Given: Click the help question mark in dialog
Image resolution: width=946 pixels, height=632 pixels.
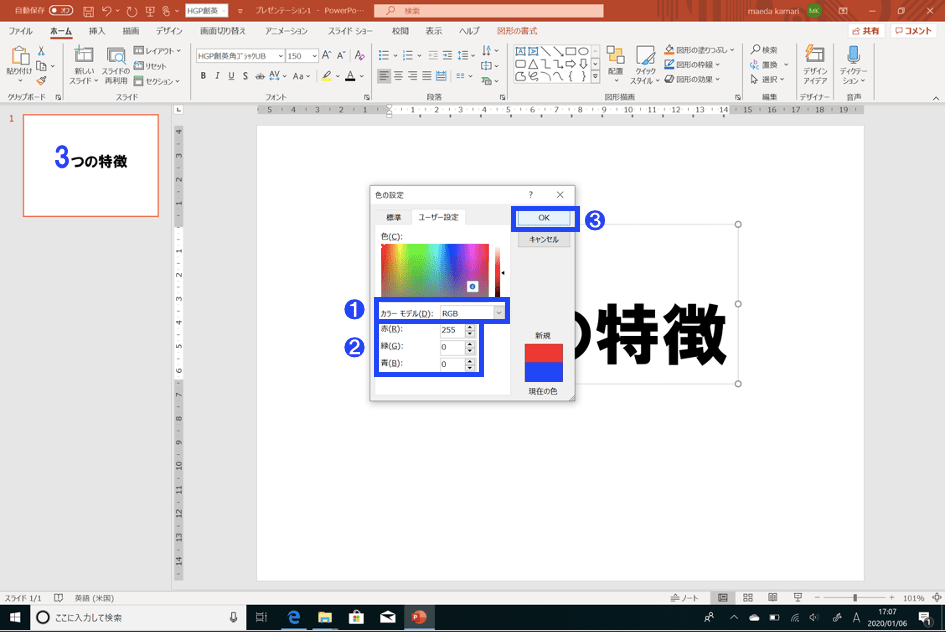Looking at the screenshot, I should point(530,195).
